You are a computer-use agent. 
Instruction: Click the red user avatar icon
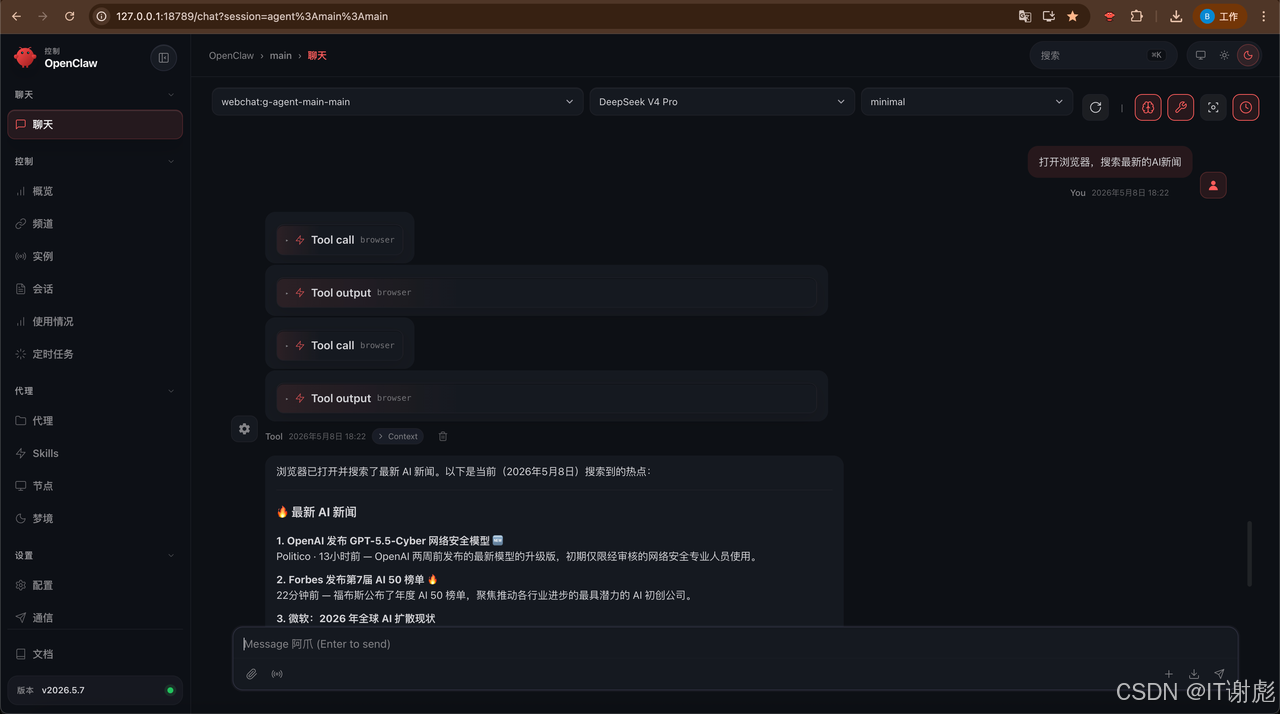tap(1213, 185)
